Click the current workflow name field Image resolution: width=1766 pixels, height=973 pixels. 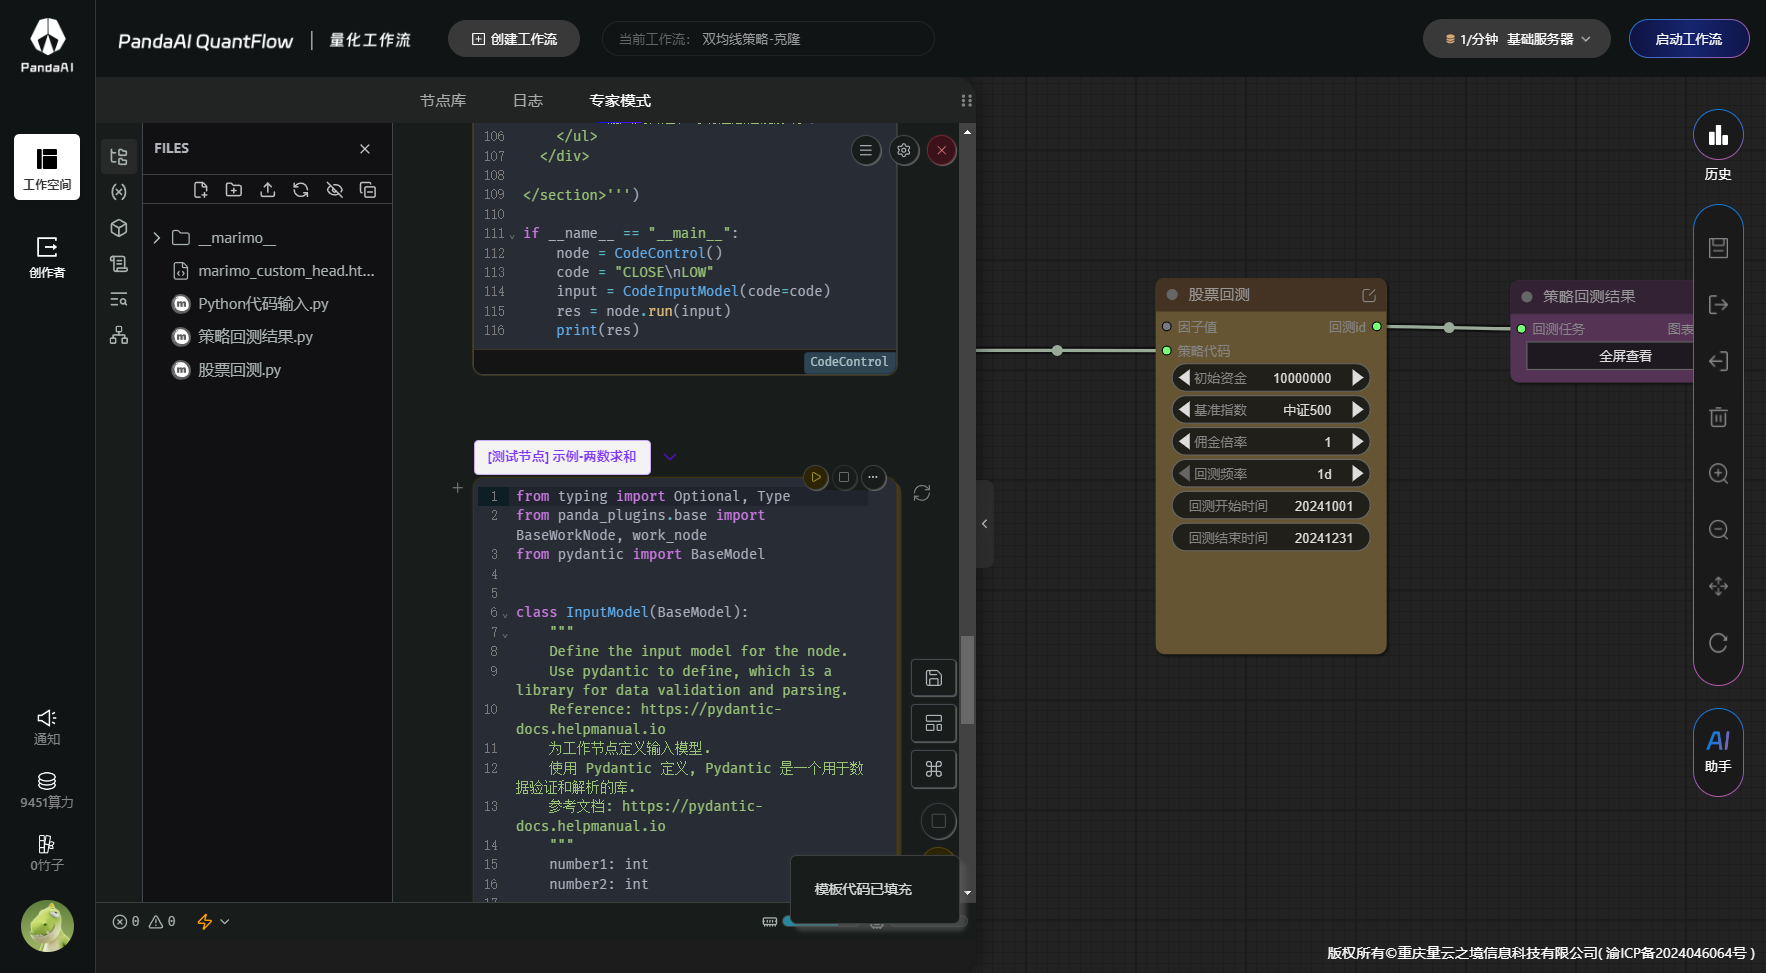(x=768, y=39)
